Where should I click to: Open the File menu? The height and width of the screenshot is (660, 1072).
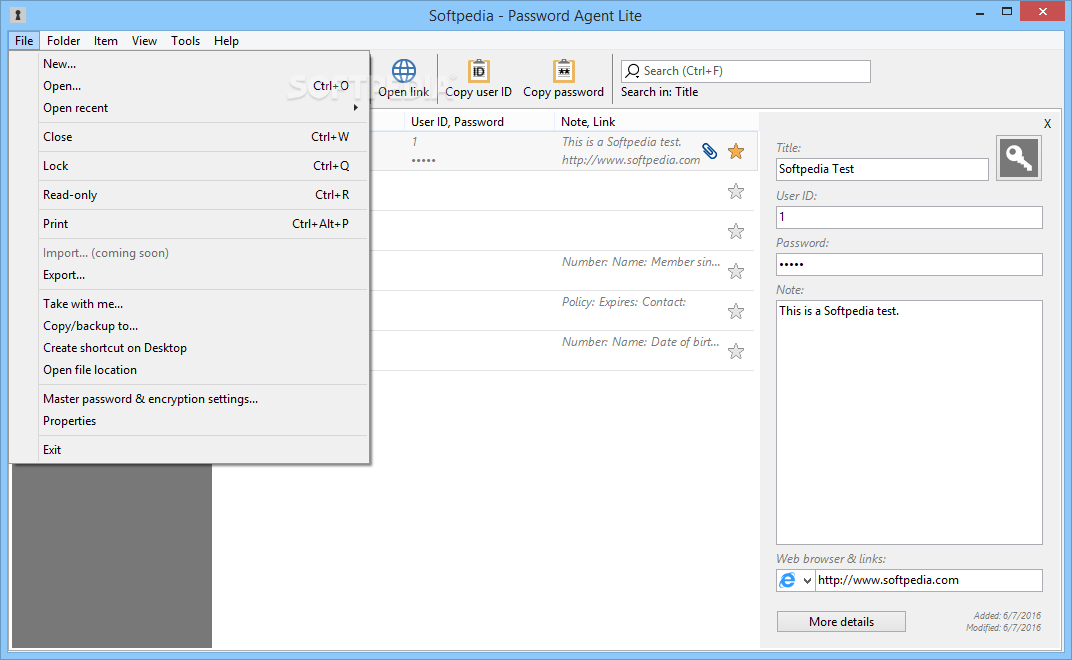24,40
